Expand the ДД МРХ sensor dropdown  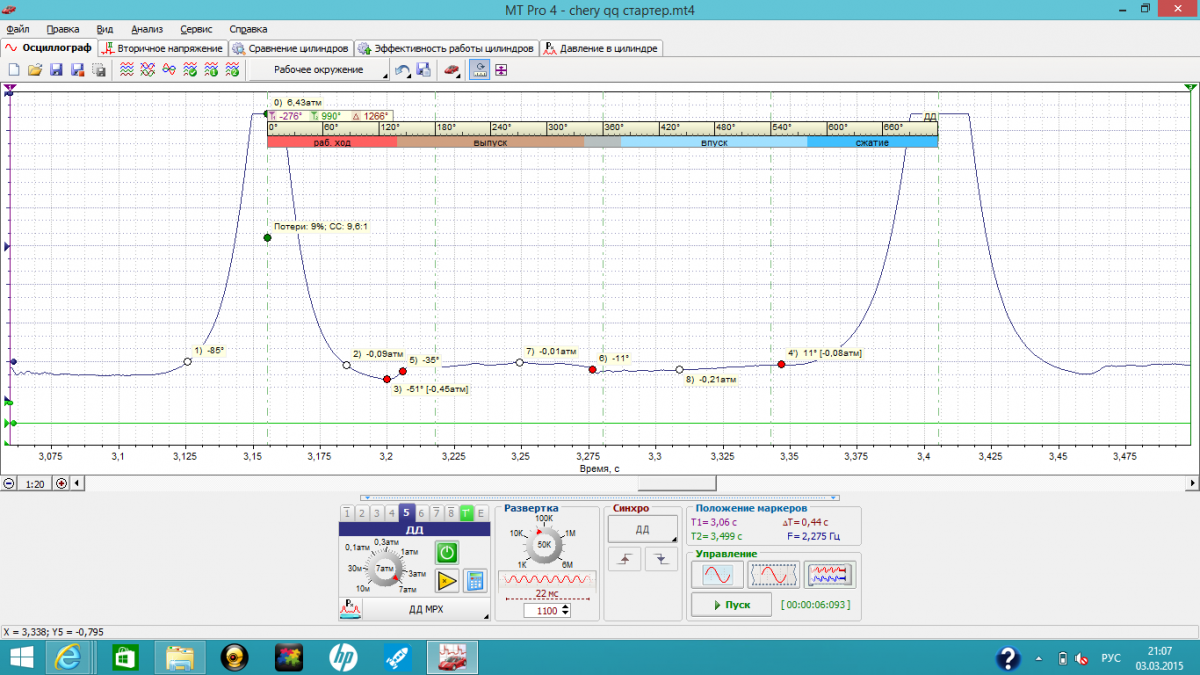click(426, 608)
